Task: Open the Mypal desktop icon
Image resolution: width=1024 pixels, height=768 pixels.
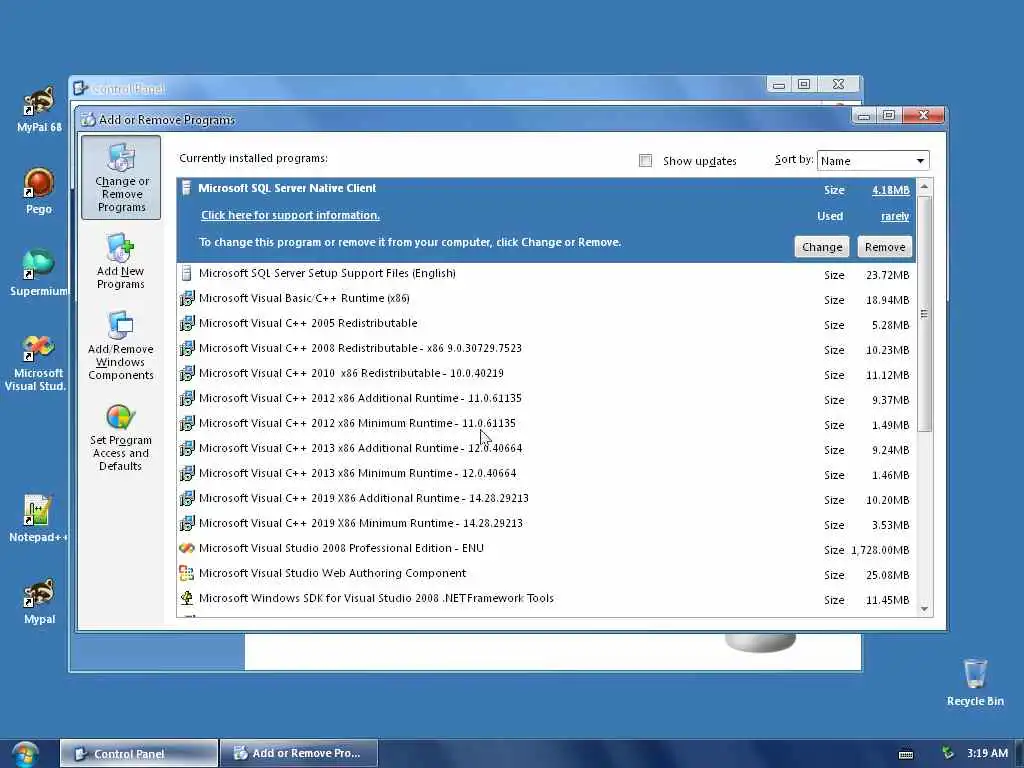Action: (39, 601)
